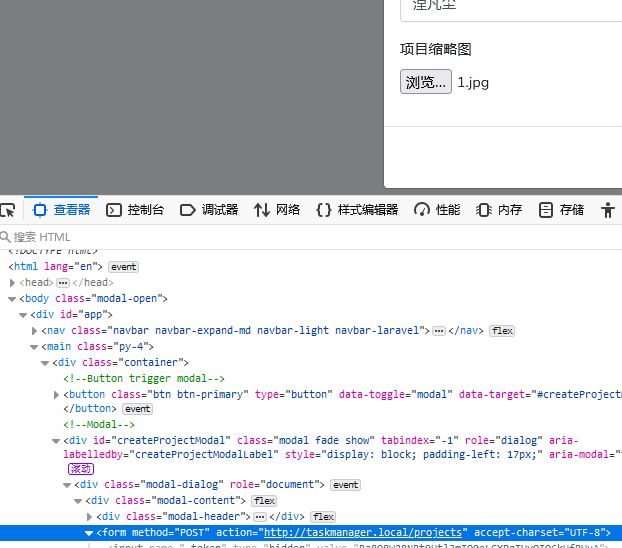Viewport: 622px width, 548px height.
Task: Collapse the modal-content div node
Action: pyautogui.click(x=79, y=501)
